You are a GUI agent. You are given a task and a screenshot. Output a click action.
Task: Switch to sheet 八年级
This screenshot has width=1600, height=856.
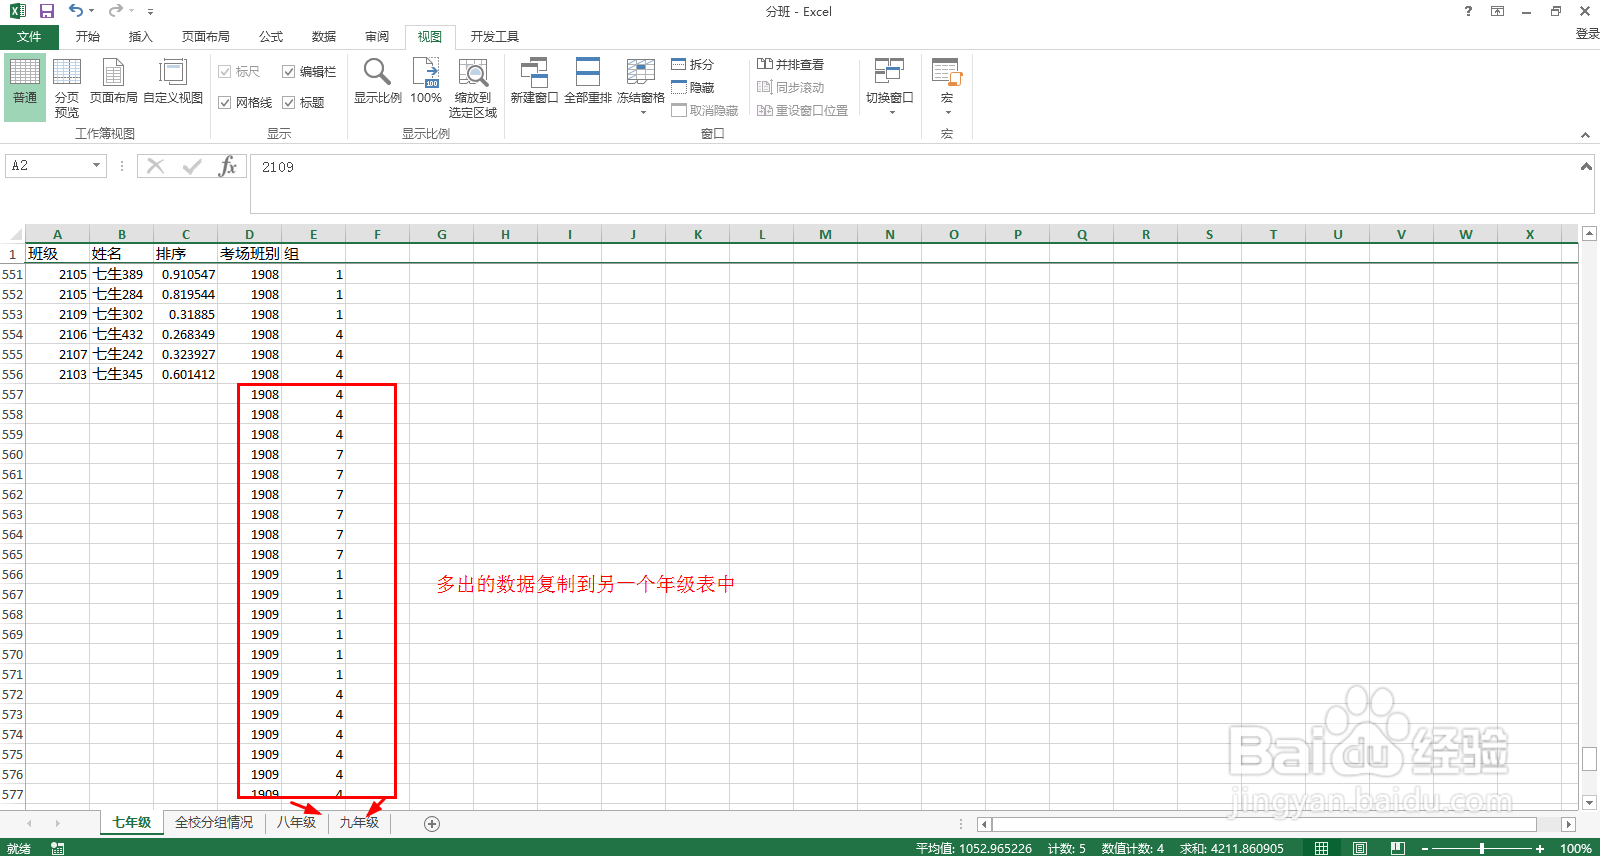click(296, 823)
